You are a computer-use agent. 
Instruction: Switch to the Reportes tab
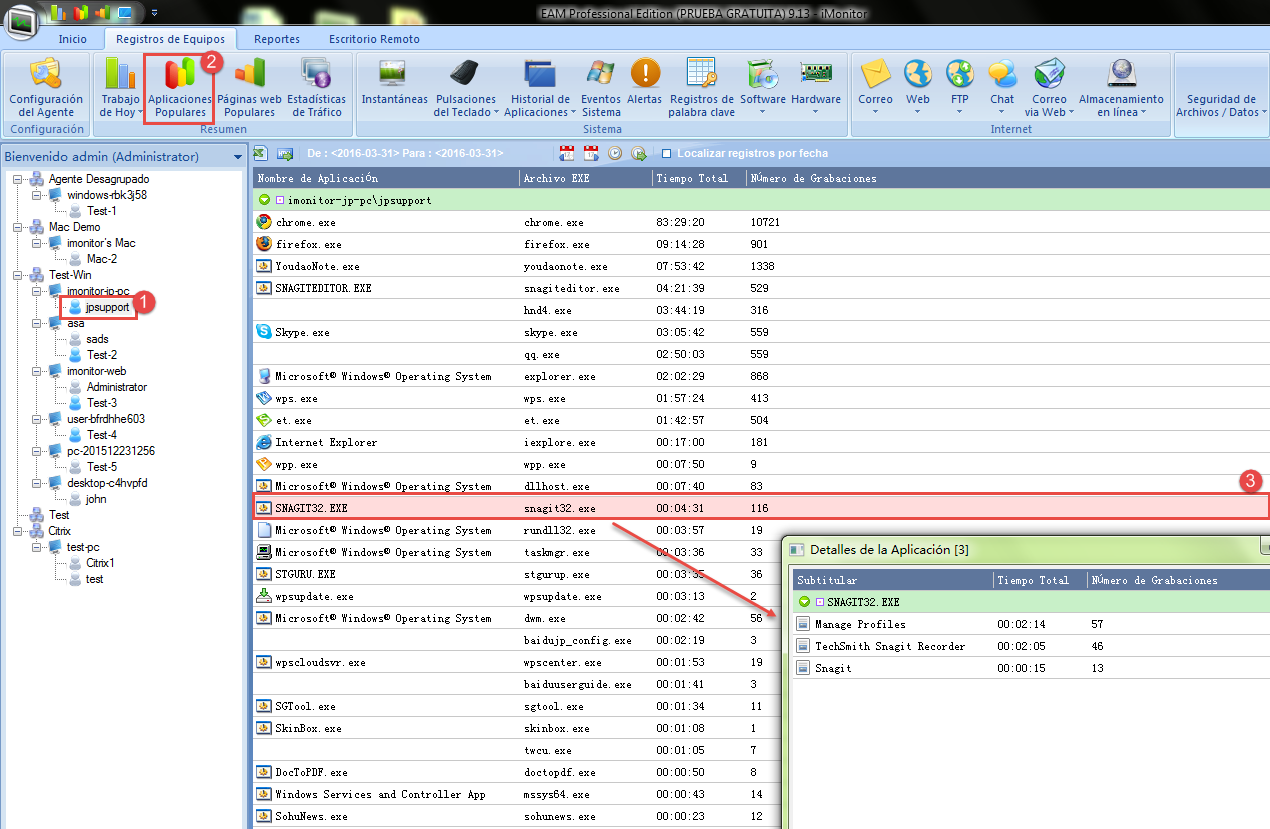click(x=276, y=39)
